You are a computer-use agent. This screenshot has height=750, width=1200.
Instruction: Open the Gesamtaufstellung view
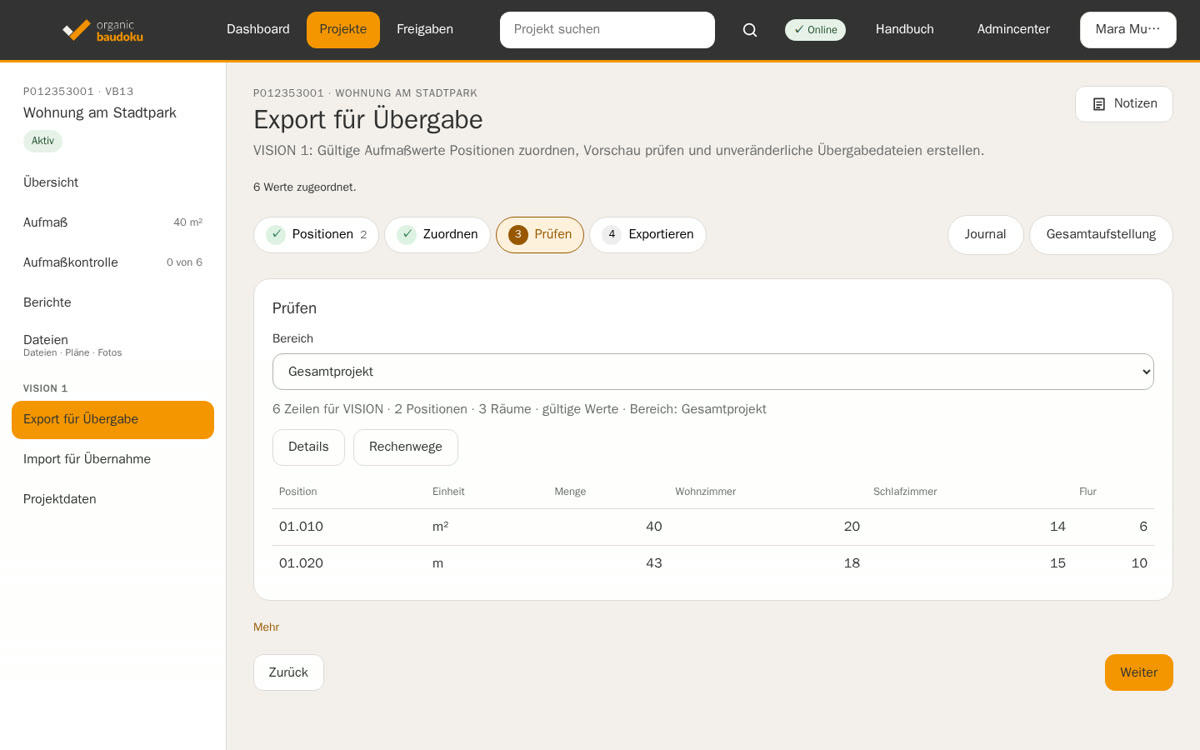[1101, 235]
